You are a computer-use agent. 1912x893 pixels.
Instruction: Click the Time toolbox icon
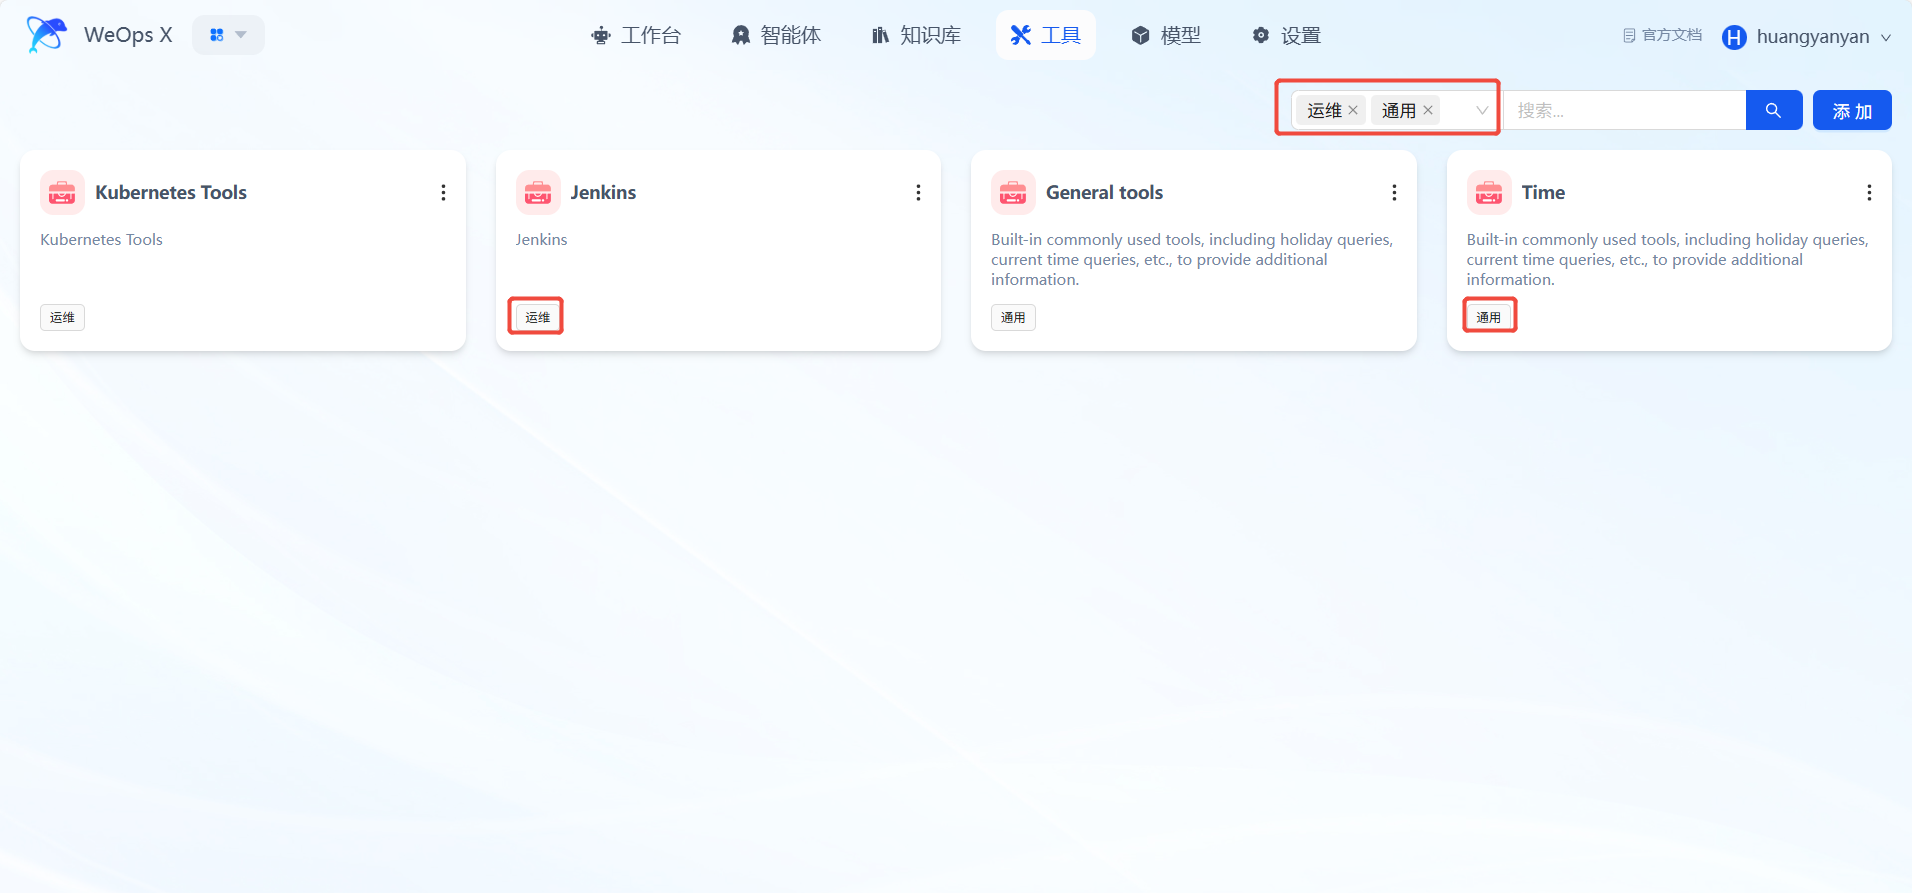coord(1489,192)
